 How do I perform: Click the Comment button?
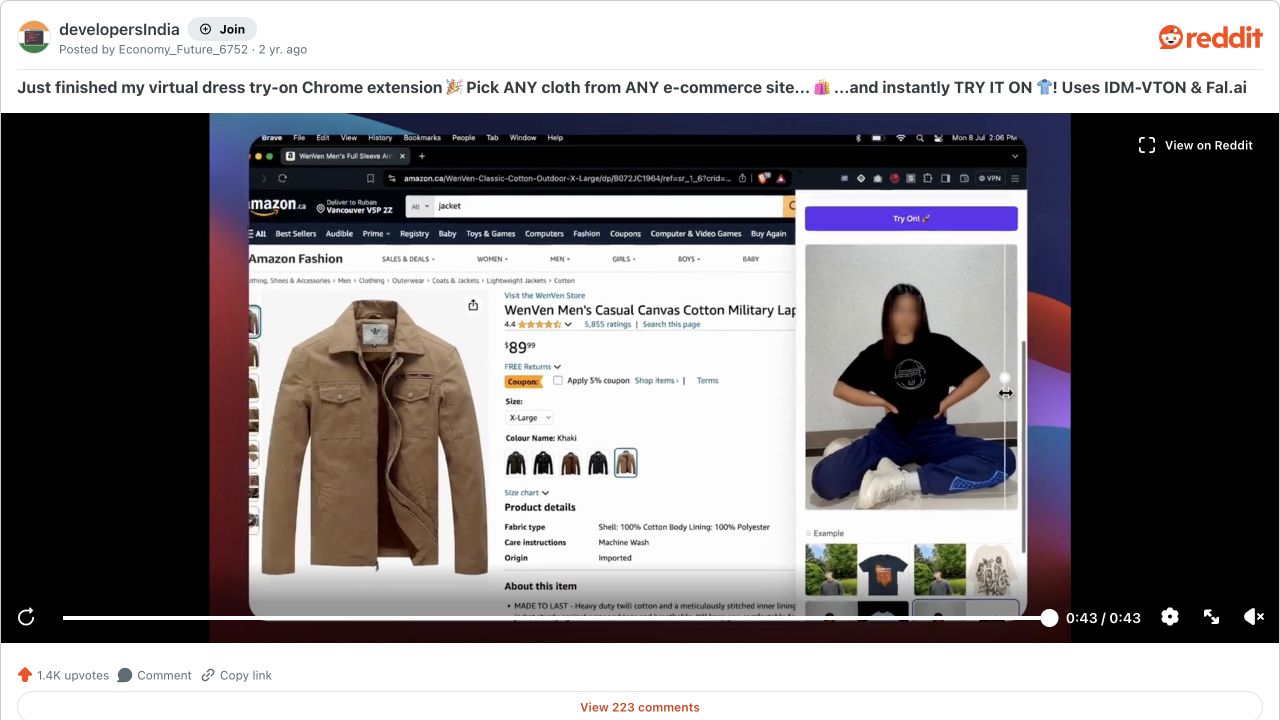coord(154,675)
